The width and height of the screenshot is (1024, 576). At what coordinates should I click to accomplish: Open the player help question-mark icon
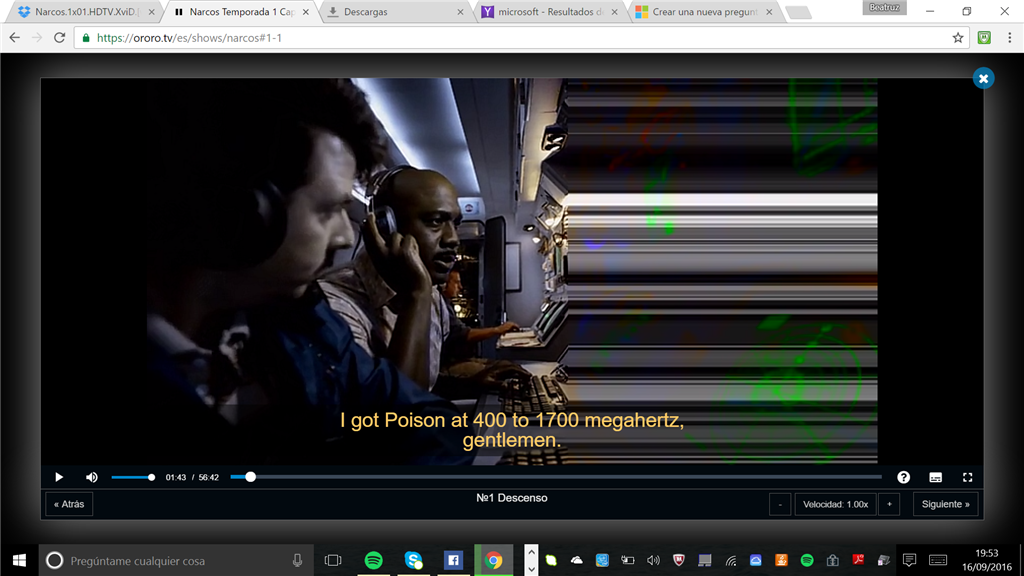click(903, 477)
